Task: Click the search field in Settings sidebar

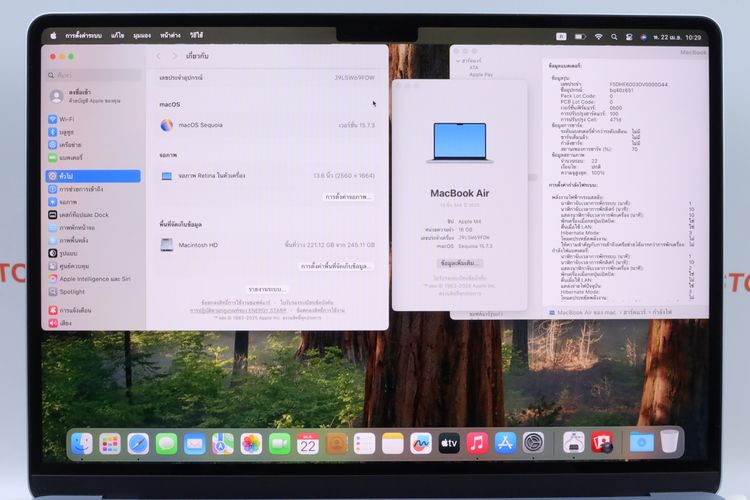Action: tap(94, 75)
